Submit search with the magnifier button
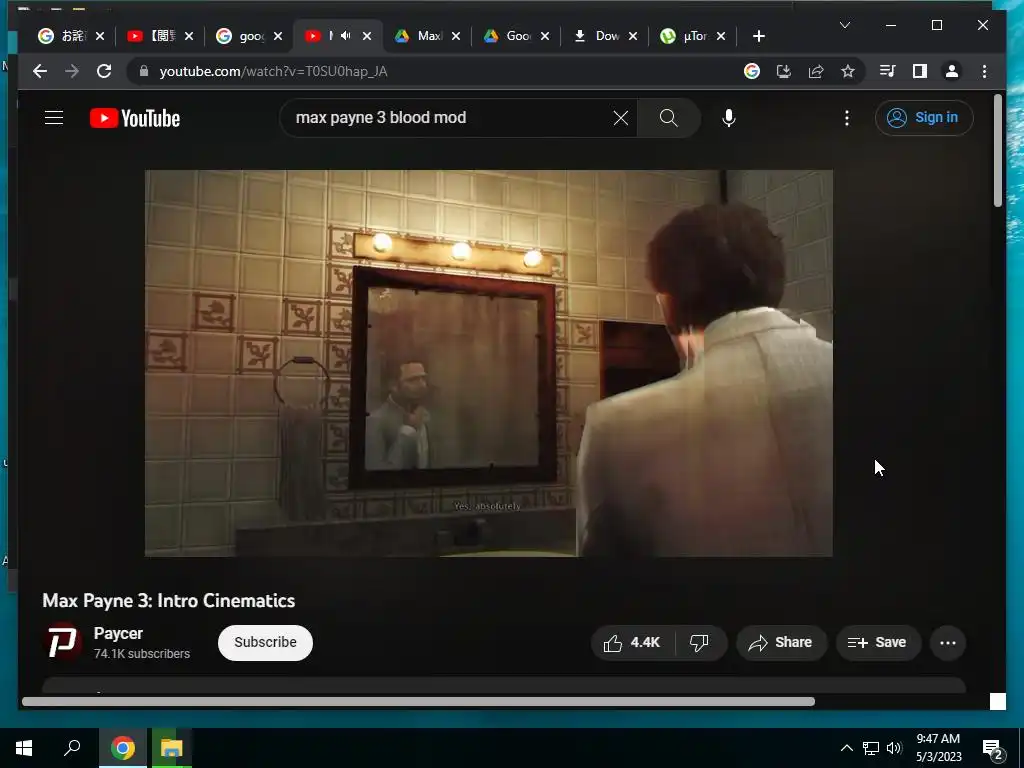The width and height of the screenshot is (1024, 768). pos(669,118)
